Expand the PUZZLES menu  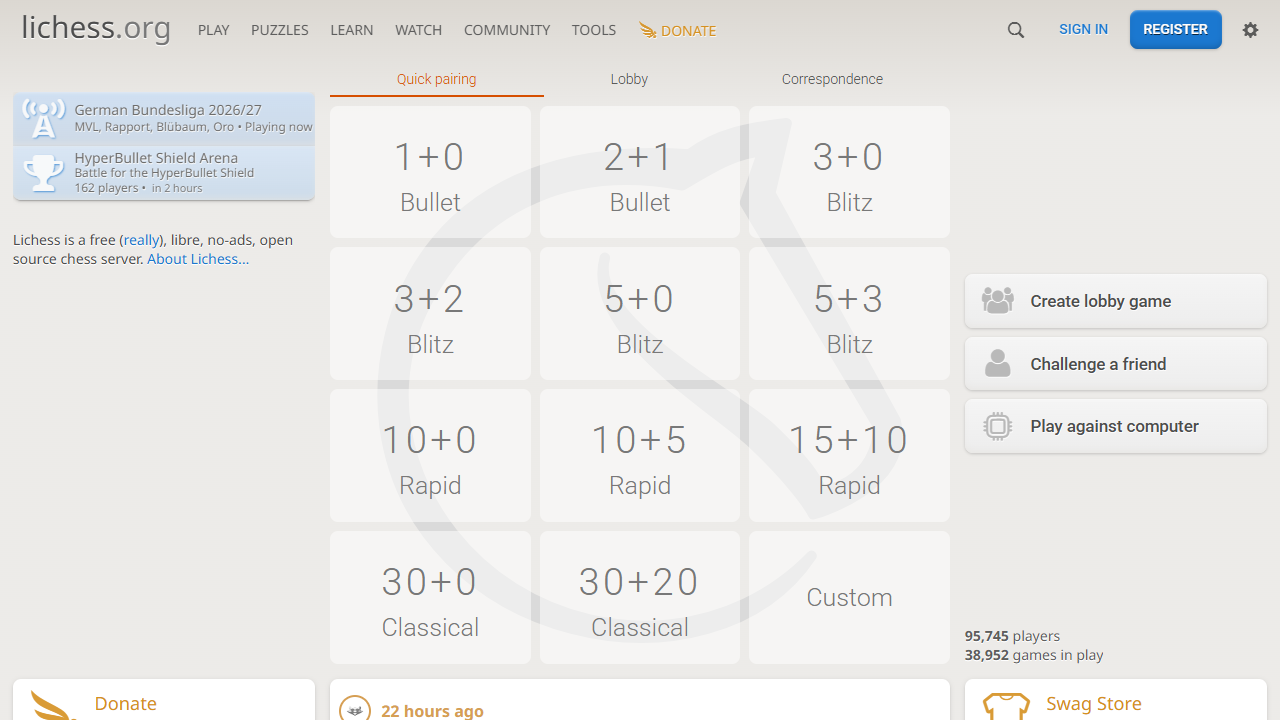pyautogui.click(x=280, y=30)
